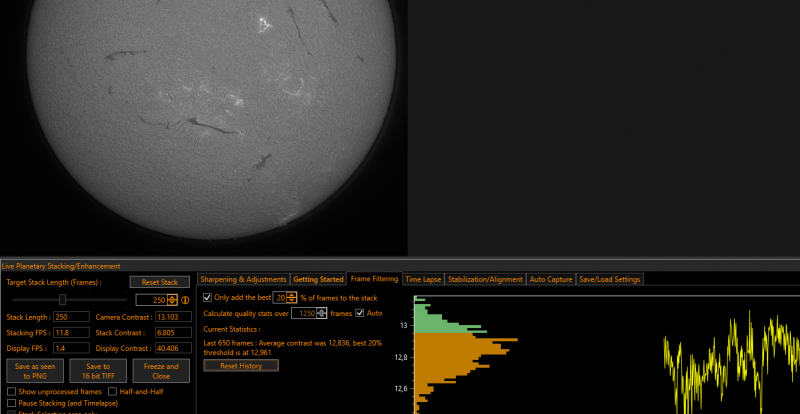Screen dimensions: 800x414
Task: Click the 13 axis label on histogram
Action: (x=405, y=326)
